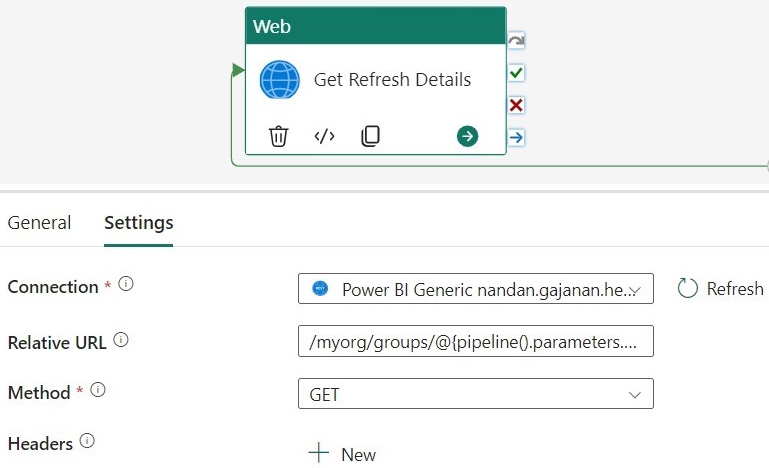
Task: Click the green arrow run button on activity
Action: (x=467, y=136)
